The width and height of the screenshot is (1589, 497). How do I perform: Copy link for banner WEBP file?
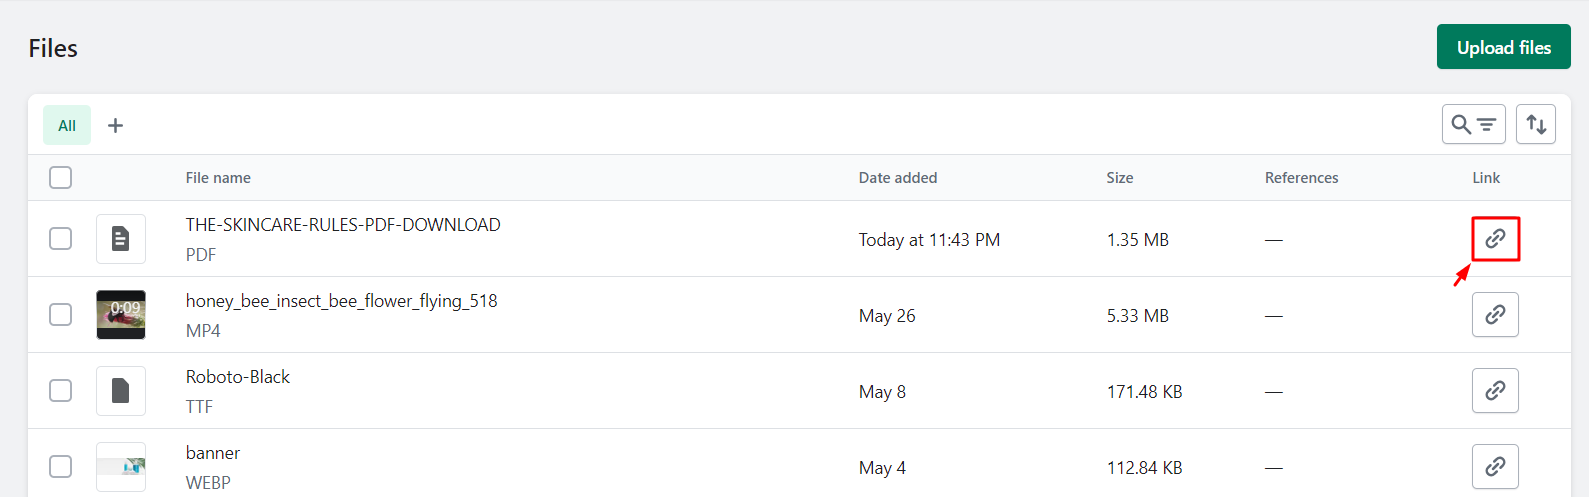click(x=1495, y=467)
